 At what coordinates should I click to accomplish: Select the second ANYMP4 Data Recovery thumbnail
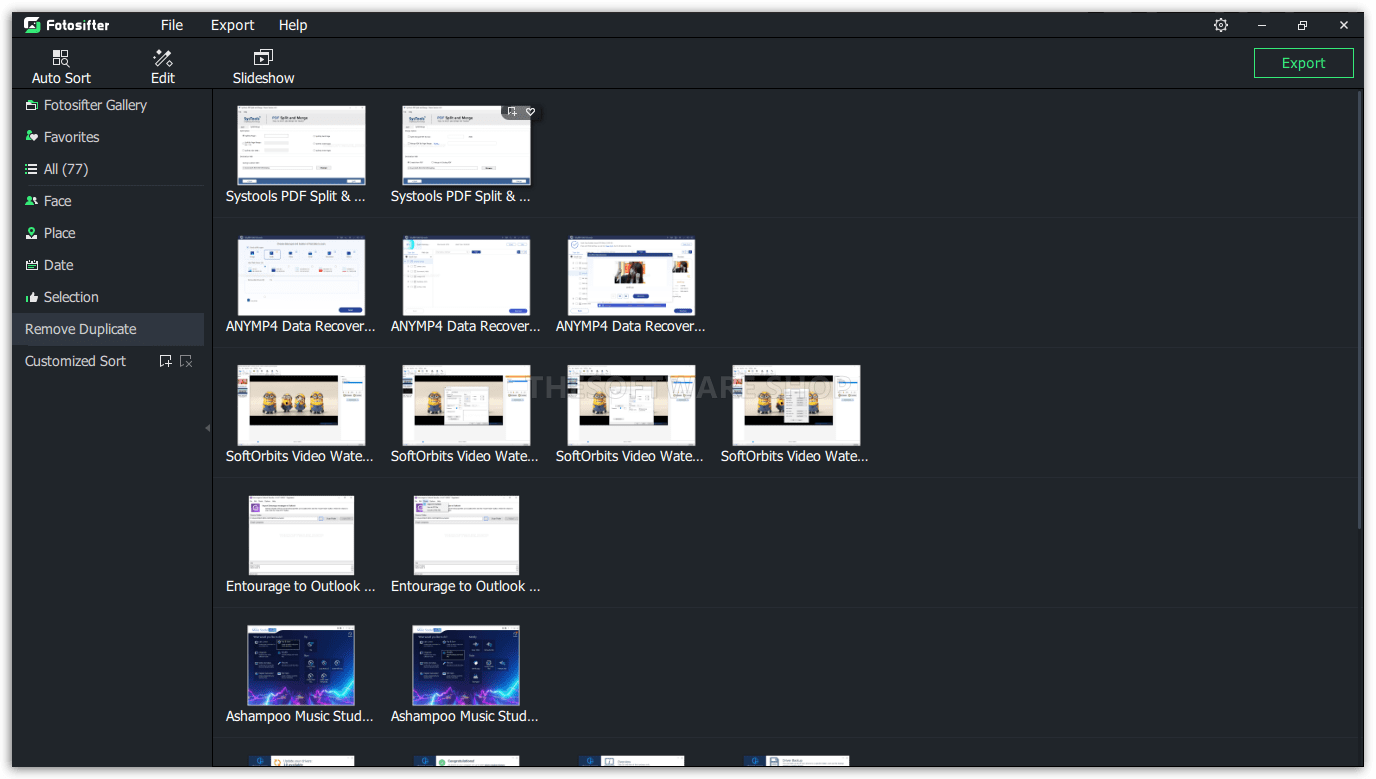[x=466, y=276]
